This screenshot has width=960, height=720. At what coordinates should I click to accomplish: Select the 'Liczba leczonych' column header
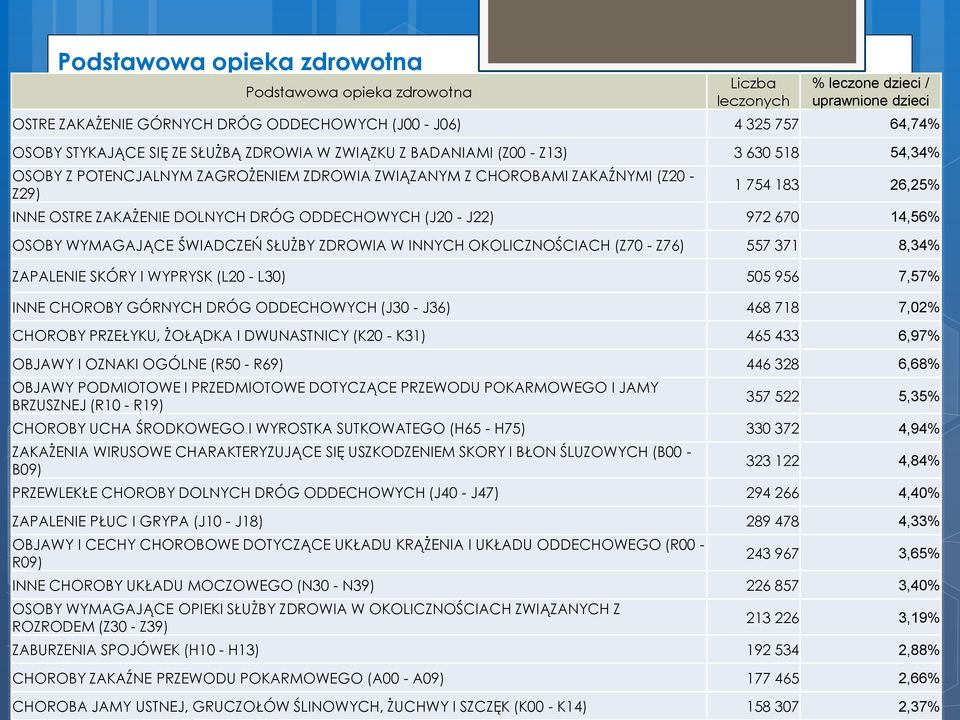pos(753,92)
